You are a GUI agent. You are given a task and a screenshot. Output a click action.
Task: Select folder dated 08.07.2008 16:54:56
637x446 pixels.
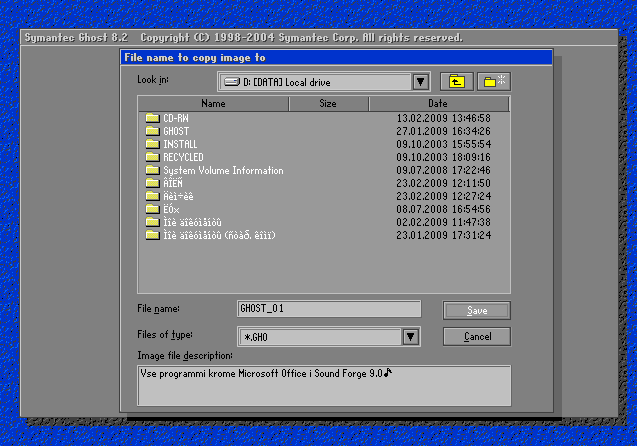pos(170,209)
